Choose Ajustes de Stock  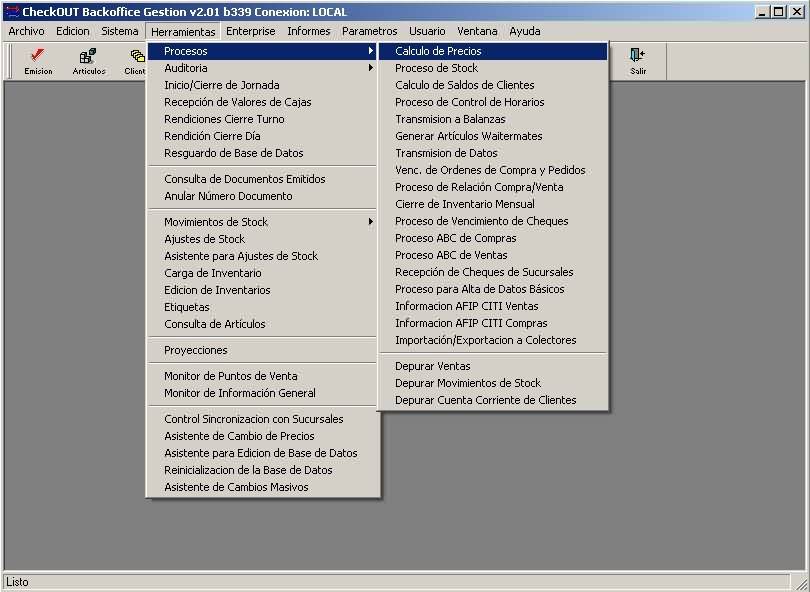[262, 239]
